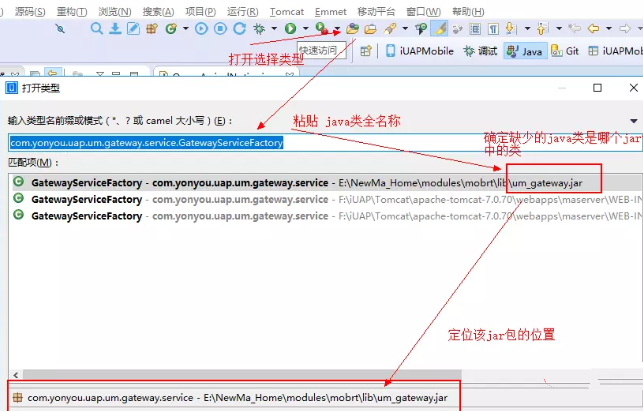Open the run configurations dropdown arrow

(306, 28)
